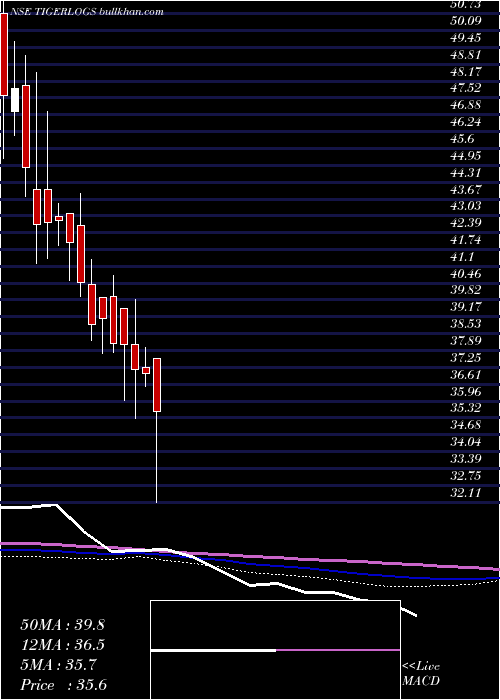Click the 33.39 price axis label
The image size is (500, 700).
[x=466, y=460]
